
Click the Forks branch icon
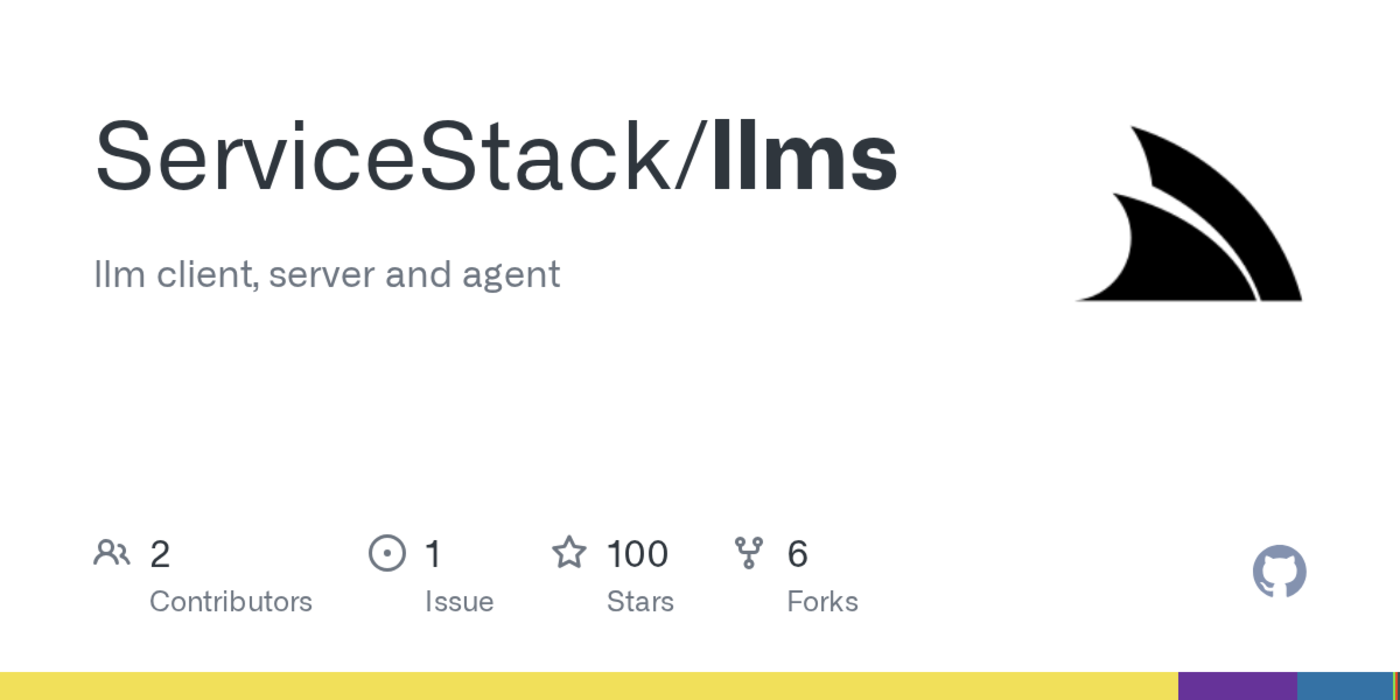[749, 553]
